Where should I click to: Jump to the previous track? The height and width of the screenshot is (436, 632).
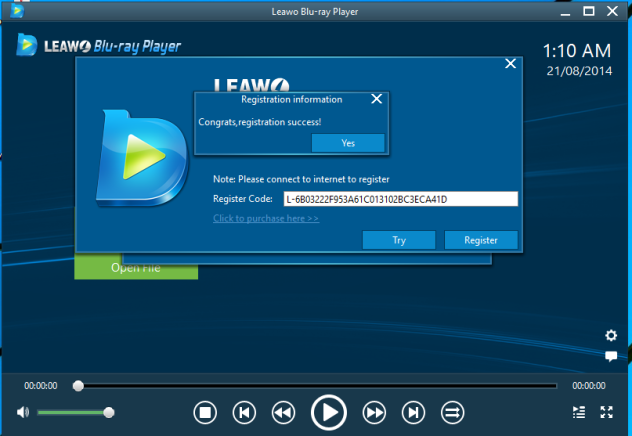pos(244,413)
